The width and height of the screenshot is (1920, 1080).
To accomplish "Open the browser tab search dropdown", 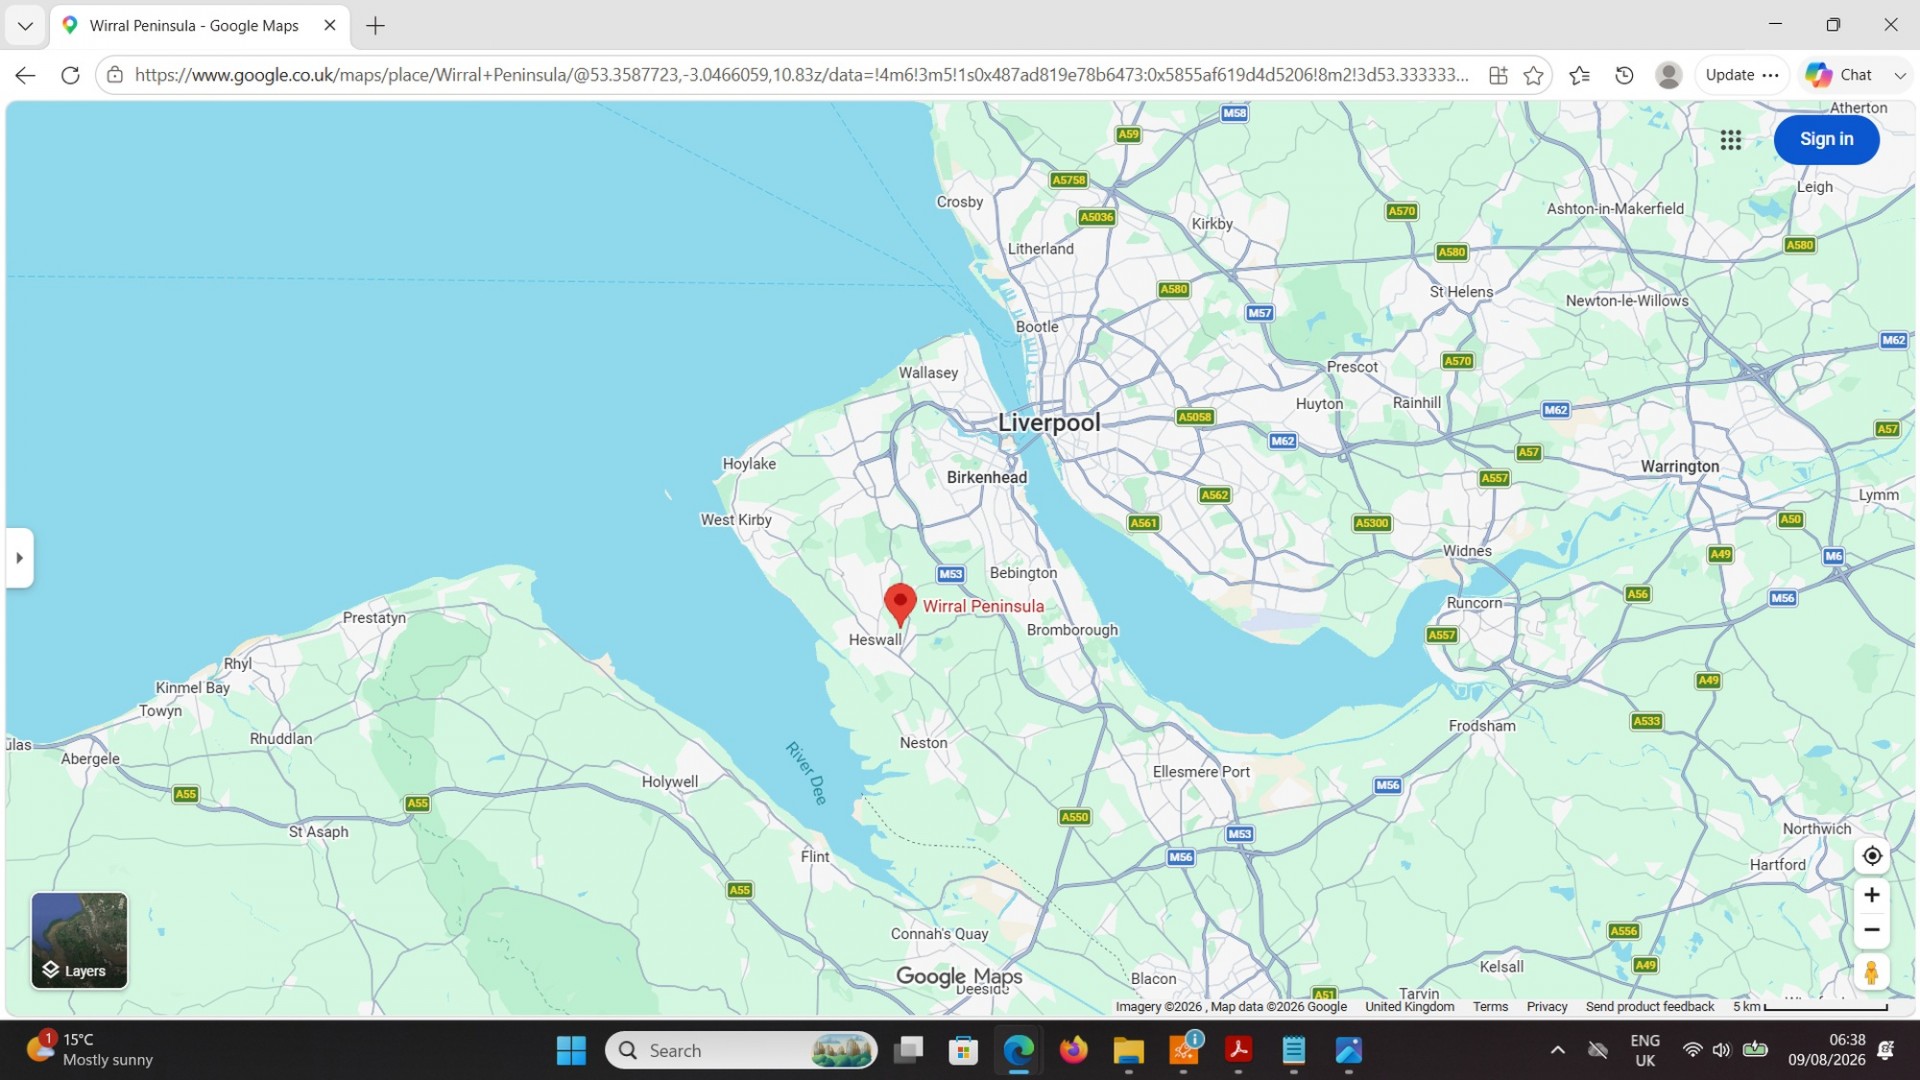I will (x=25, y=26).
